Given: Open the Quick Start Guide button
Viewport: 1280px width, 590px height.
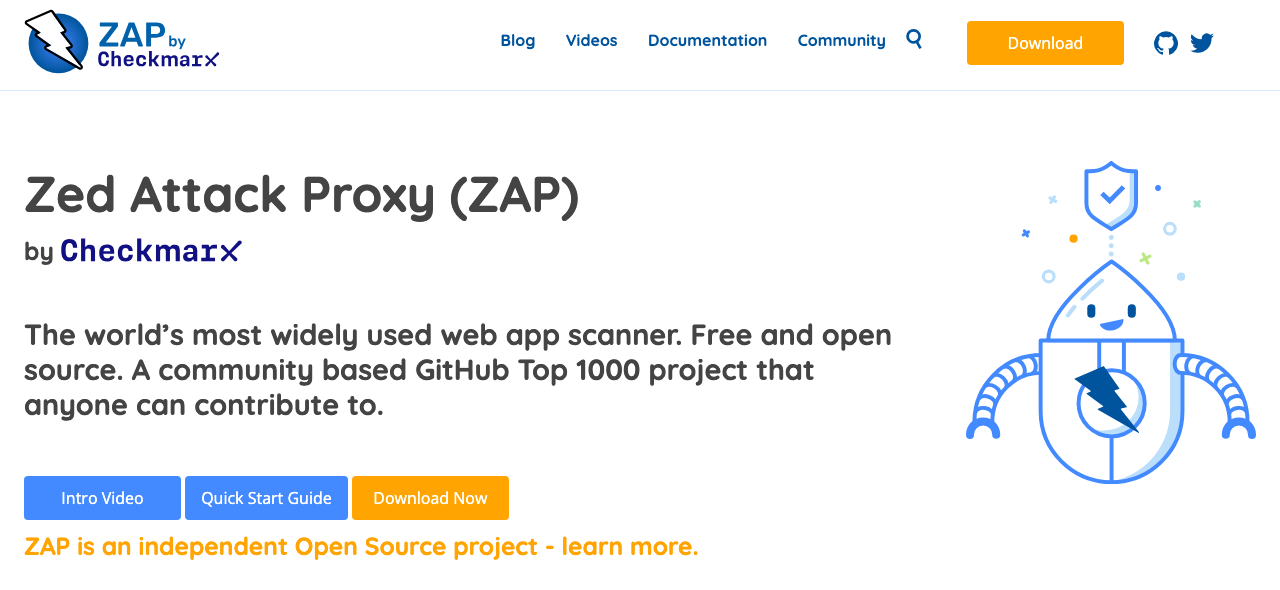Looking at the screenshot, I should tap(266, 498).
